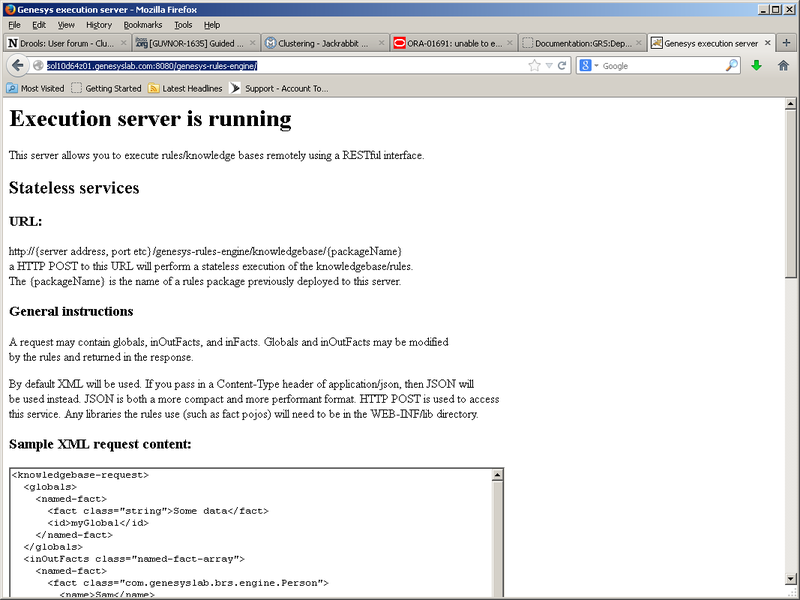
Task: Bookmark this page with the star icon
Action: tap(534, 65)
